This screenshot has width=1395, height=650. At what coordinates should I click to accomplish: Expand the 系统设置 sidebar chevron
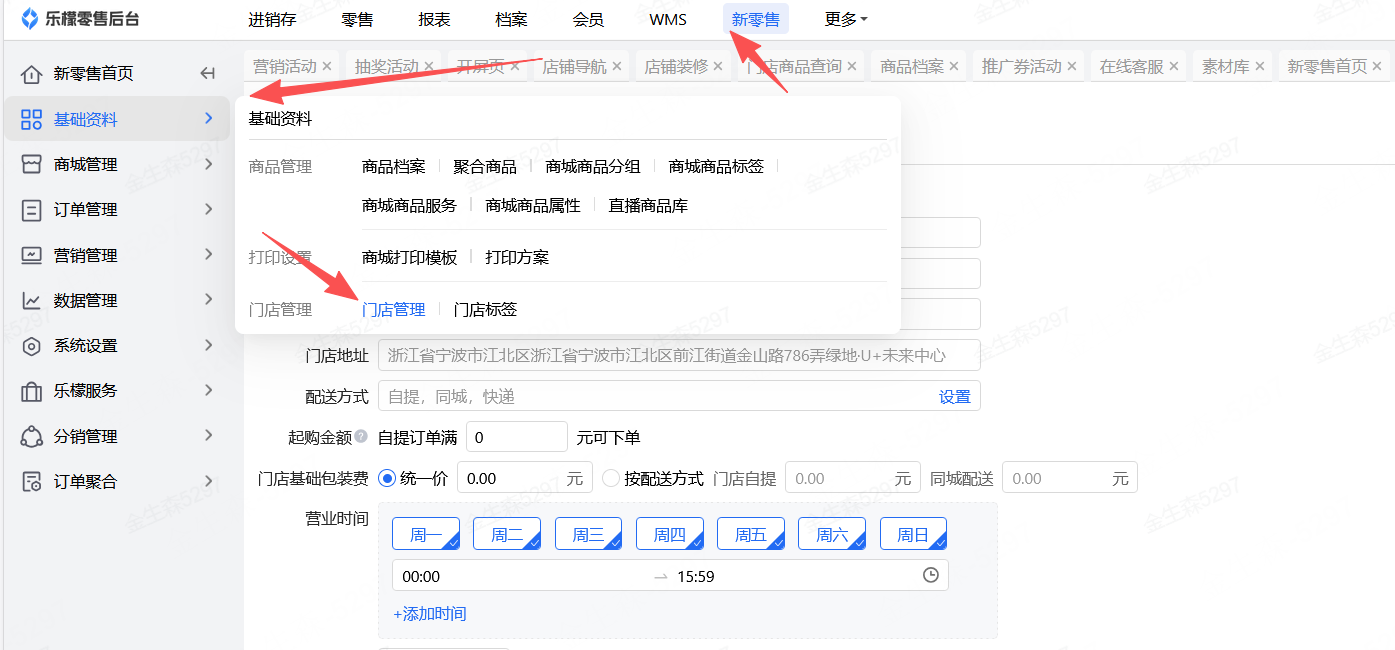tap(208, 345)
